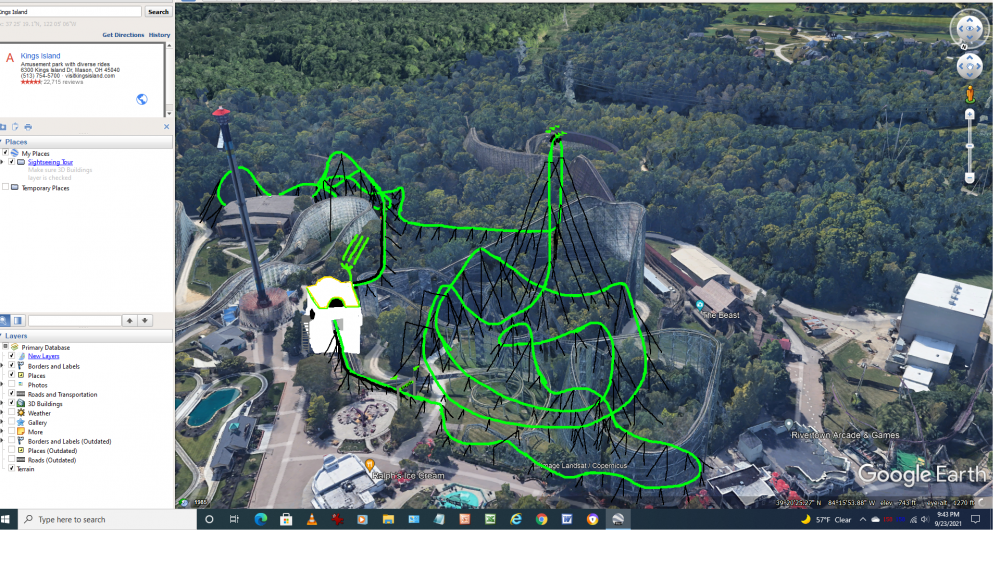Open the New Layers link

[43, 356]
